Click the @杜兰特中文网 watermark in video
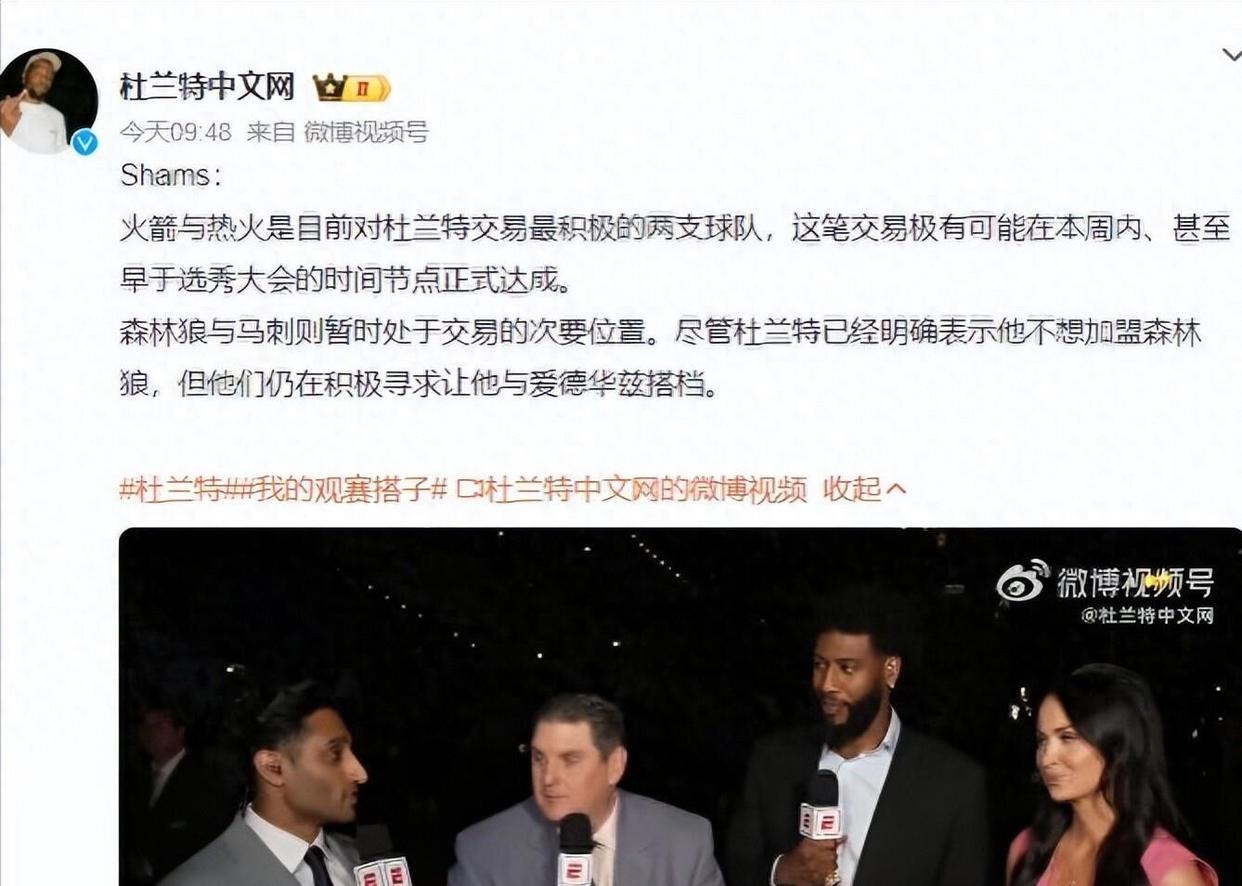This screenshot has height=886, width=1242. click(1148, 615)
